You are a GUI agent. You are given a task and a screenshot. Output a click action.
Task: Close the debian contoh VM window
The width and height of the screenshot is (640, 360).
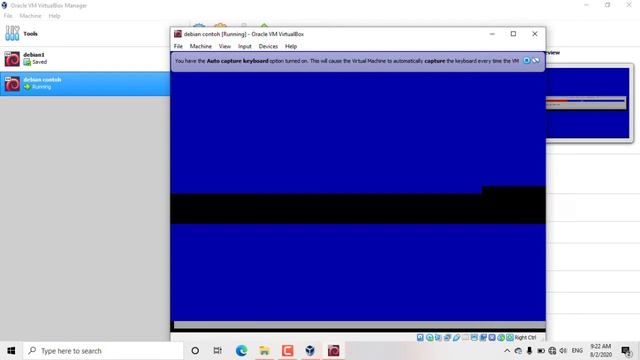pyautogui.click(x=535, y=34)
